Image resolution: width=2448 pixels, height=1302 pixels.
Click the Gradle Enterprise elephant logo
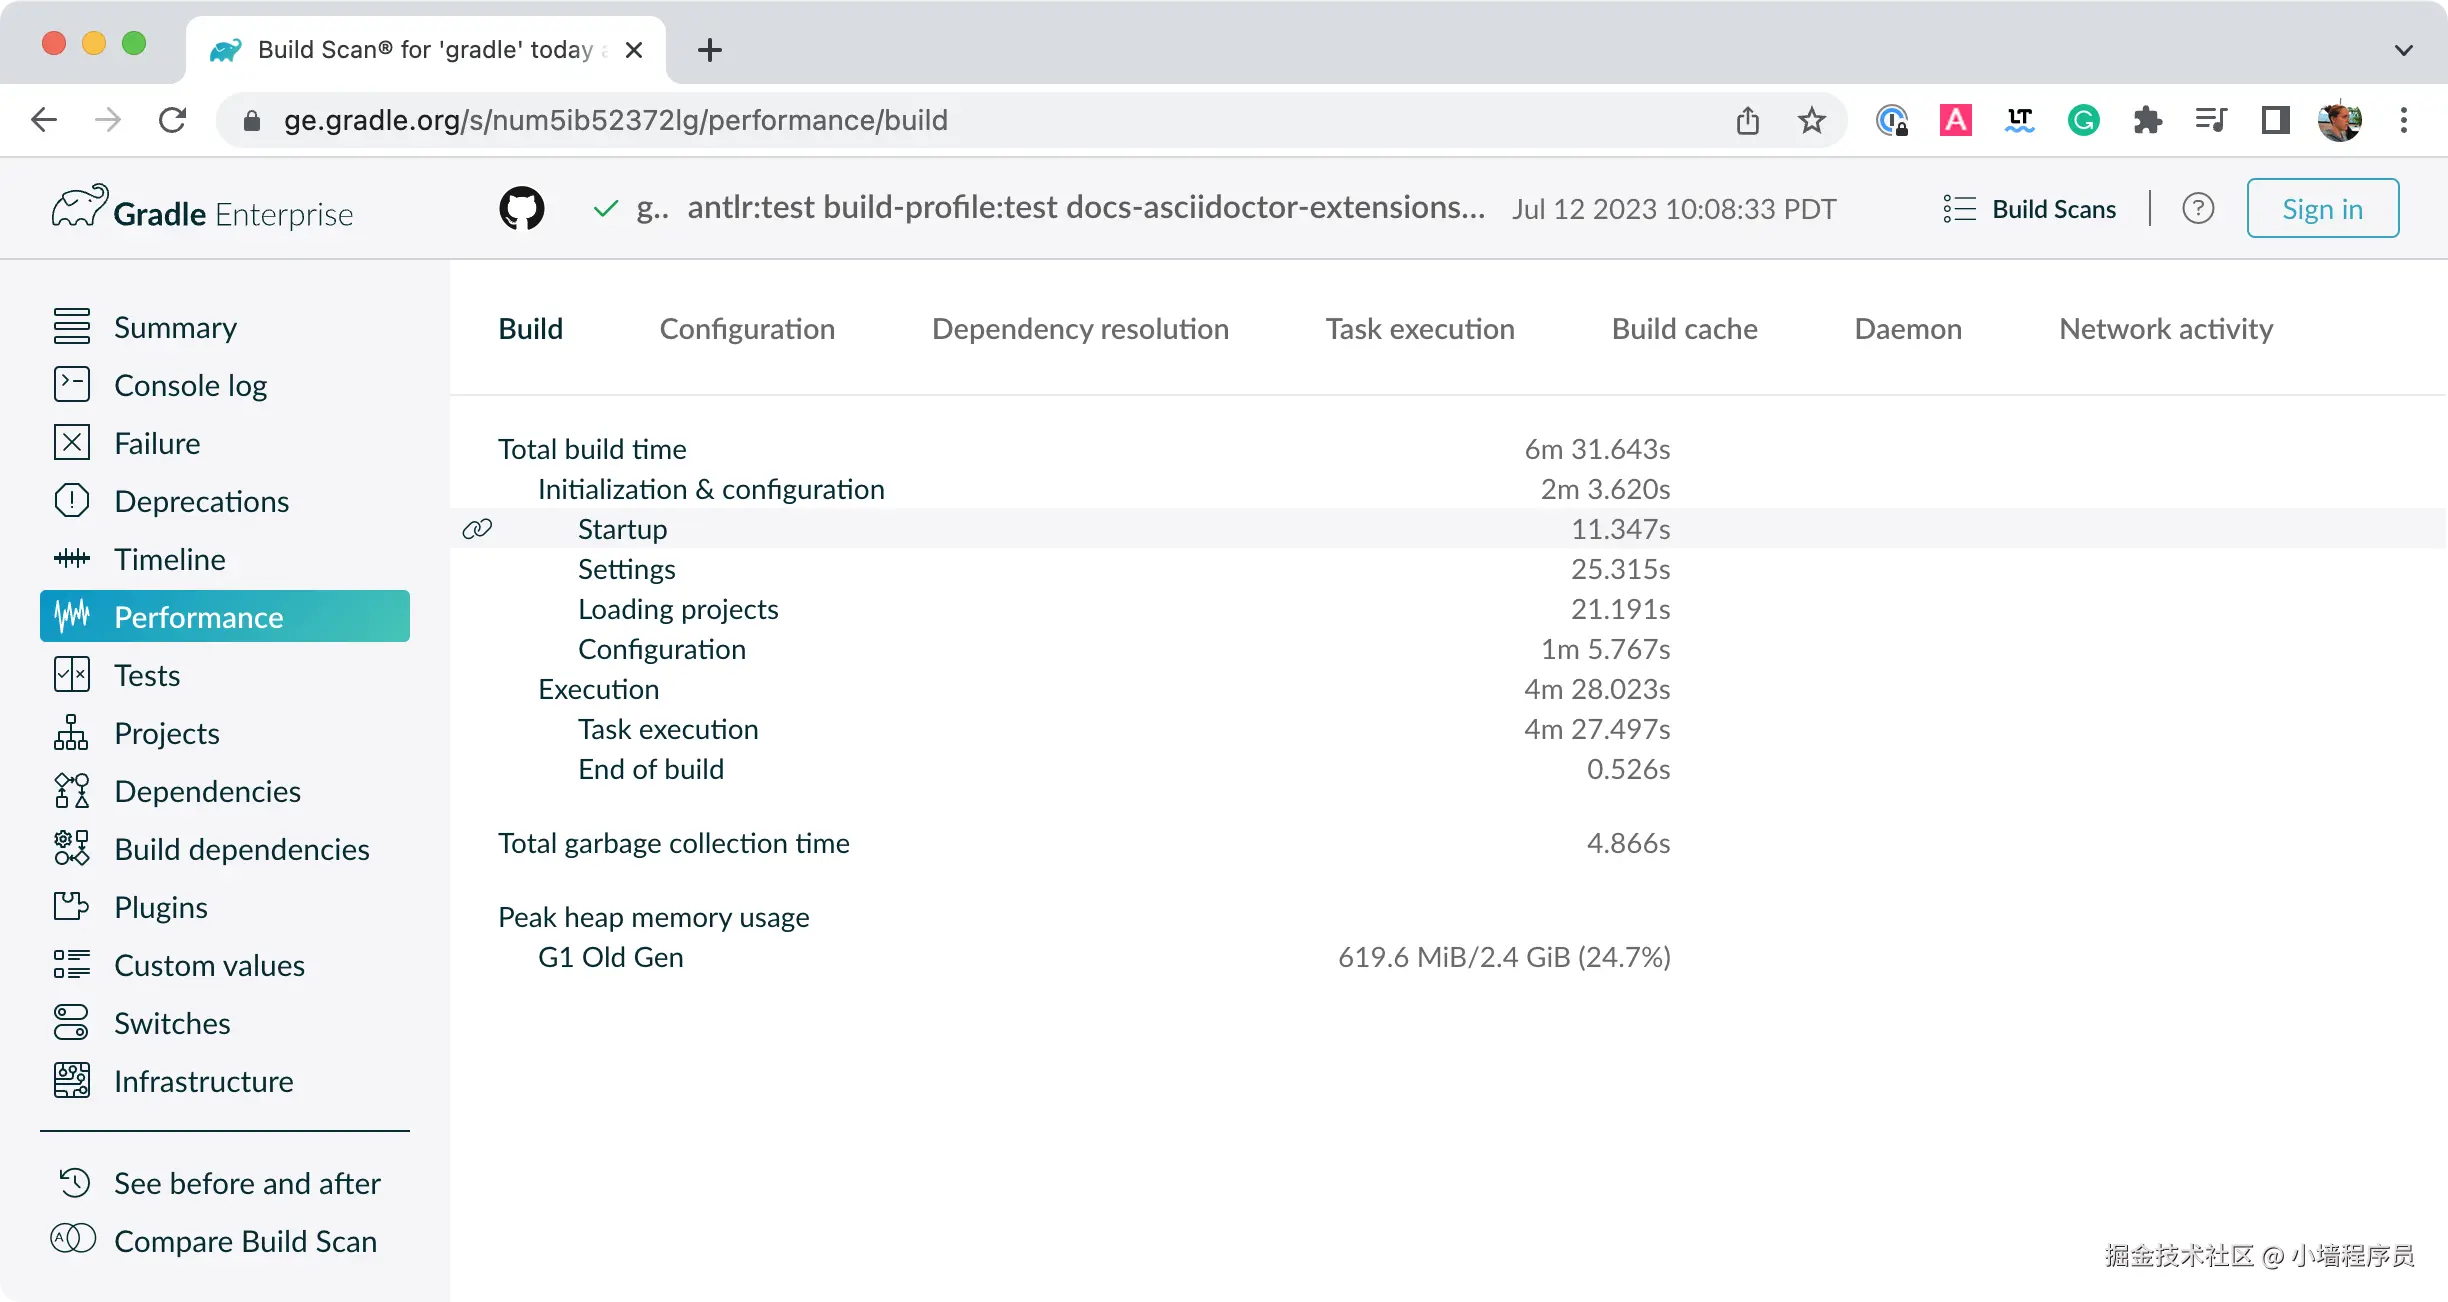80,207
